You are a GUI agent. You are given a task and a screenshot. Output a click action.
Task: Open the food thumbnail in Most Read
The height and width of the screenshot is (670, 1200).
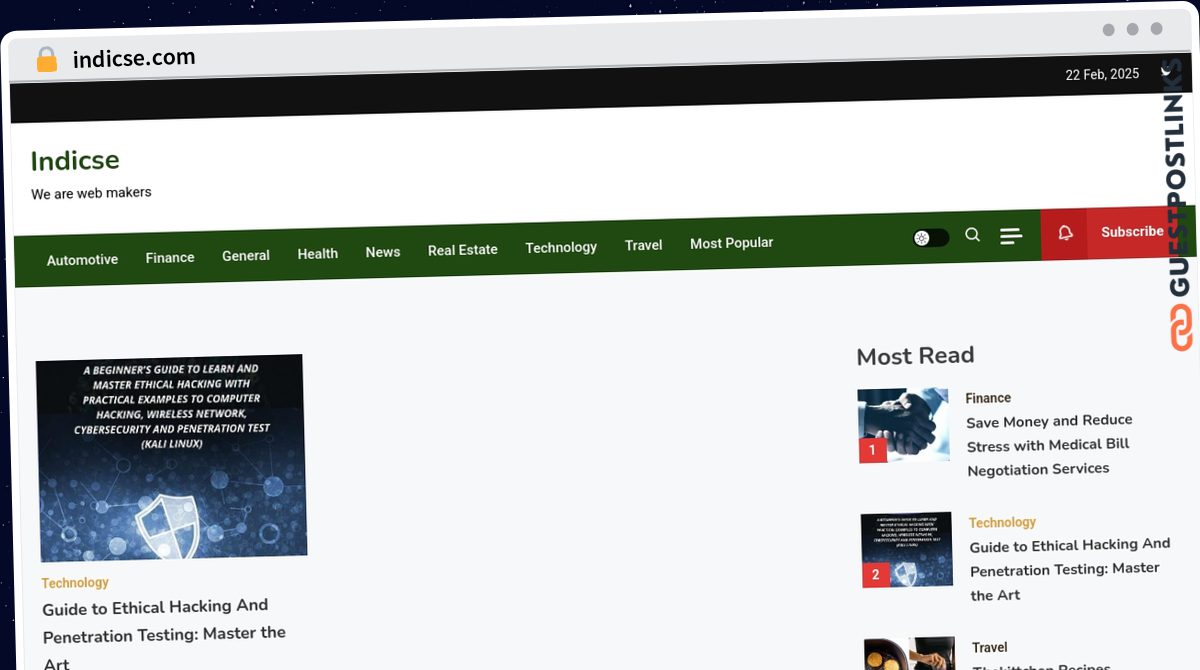910,654
